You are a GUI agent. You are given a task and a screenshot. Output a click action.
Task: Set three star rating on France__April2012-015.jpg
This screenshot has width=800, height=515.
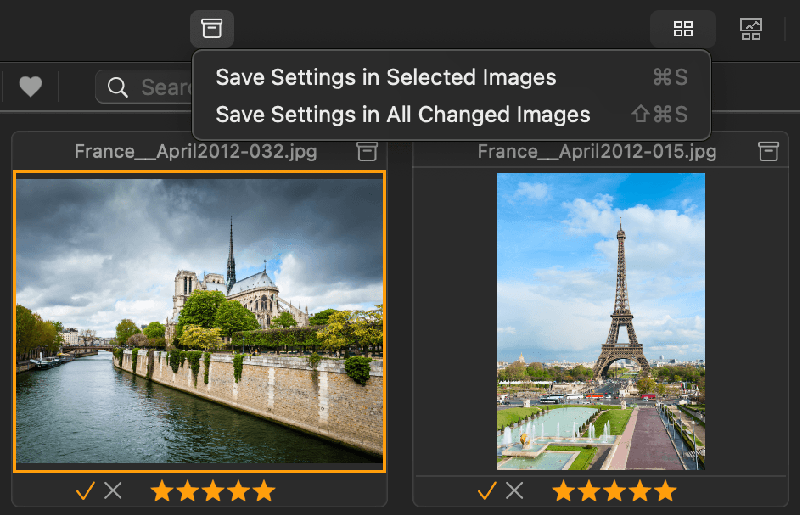(x=615, y=491)
